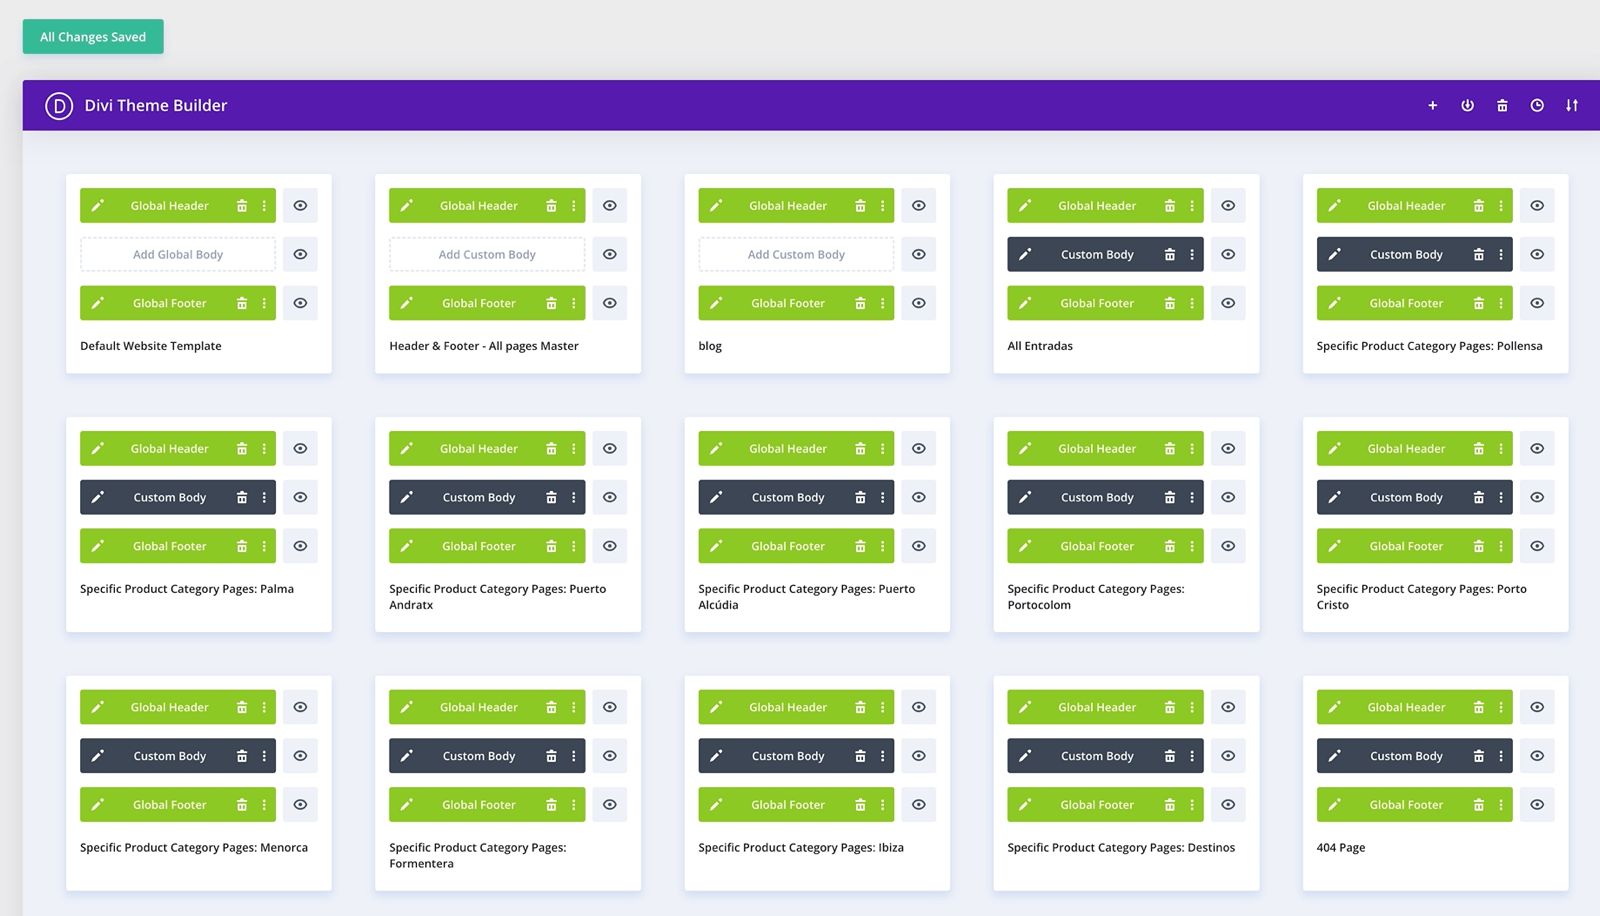Toggle Global Header visibility in Default Website Template
The height and width of the screenshot is (916, 1600).
[x=300, y=206]
